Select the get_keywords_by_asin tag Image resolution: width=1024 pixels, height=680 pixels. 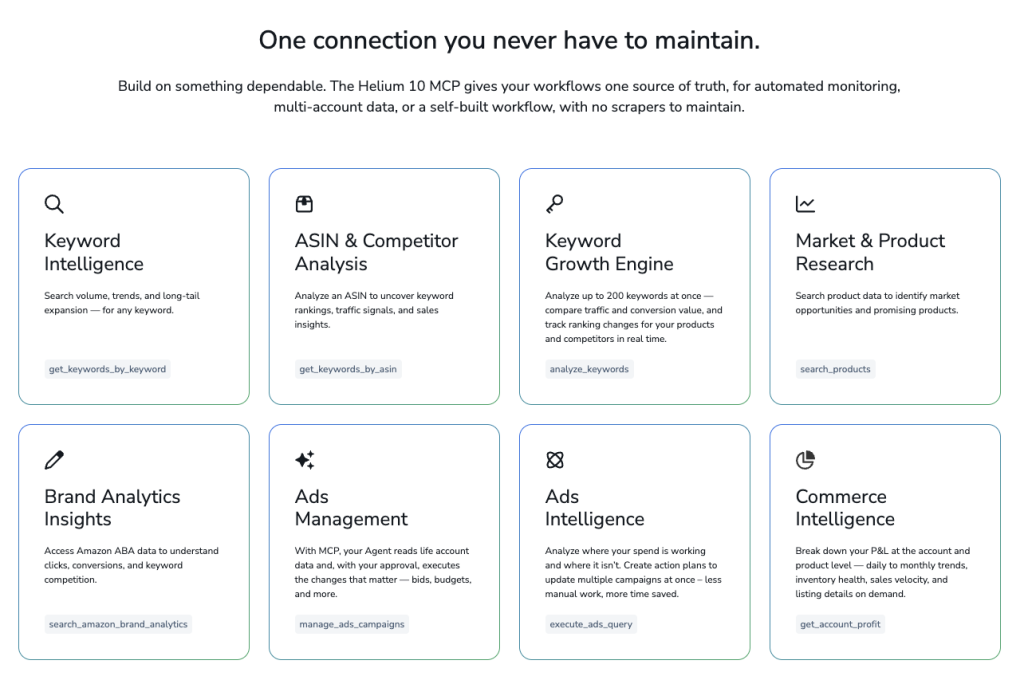point(348,369)
